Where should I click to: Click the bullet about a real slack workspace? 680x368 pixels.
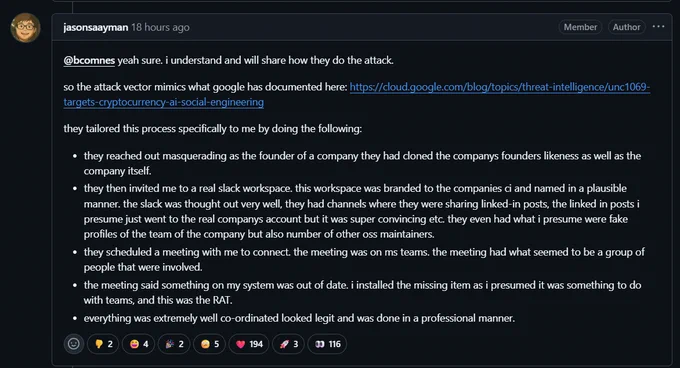coord(362,211)
